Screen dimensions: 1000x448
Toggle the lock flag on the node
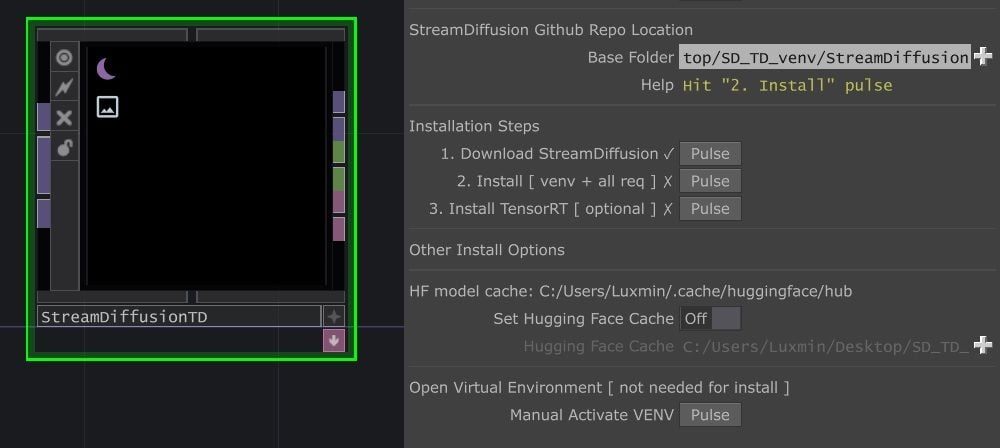[64, 147]
